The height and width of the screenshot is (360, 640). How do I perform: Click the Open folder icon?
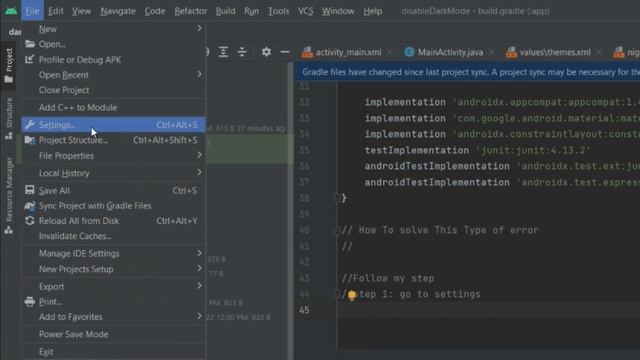29,44
